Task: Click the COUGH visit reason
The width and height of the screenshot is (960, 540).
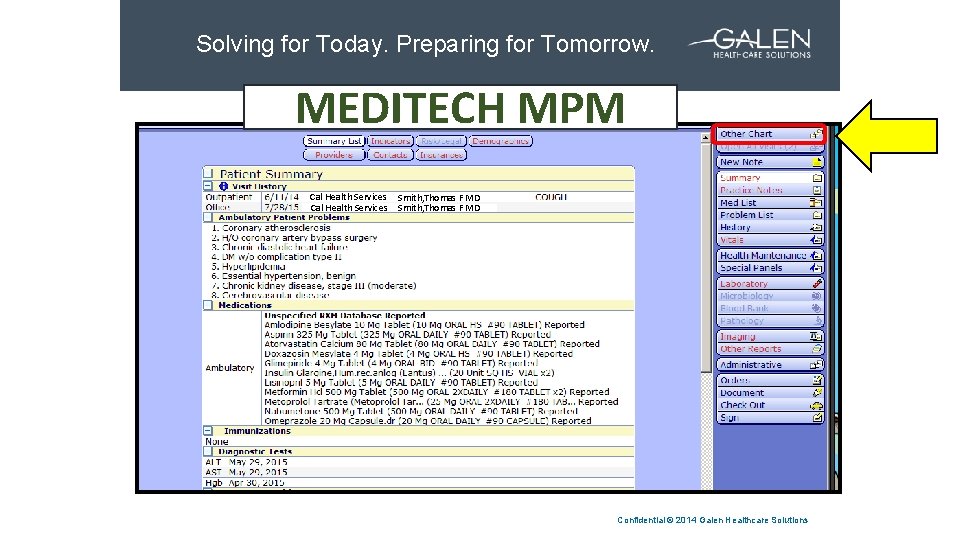Action: point(551,197)
